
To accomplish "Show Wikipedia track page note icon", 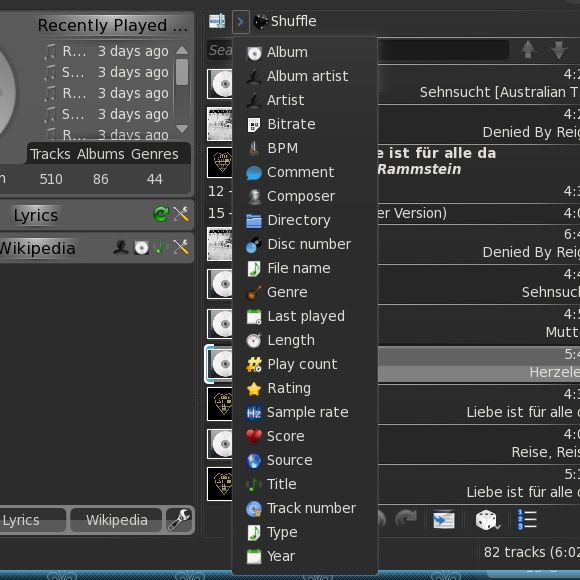I will tap(159, 247).
